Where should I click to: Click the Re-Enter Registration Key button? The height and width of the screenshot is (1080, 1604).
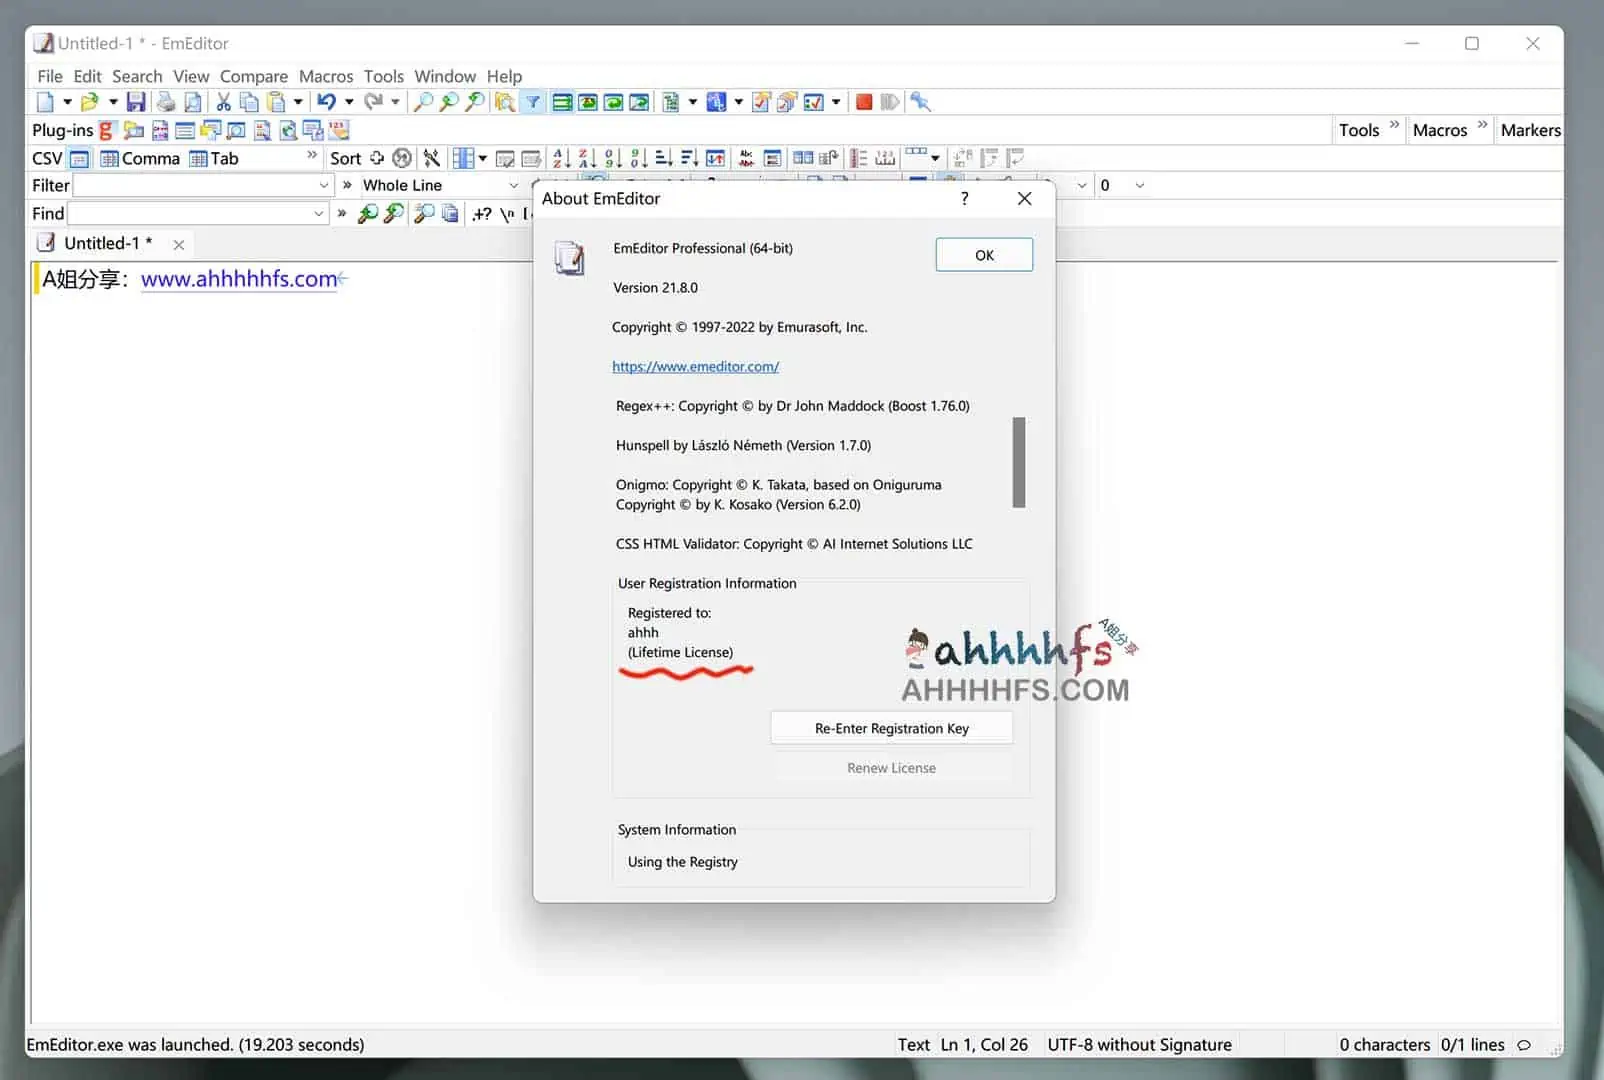[891, 728]
